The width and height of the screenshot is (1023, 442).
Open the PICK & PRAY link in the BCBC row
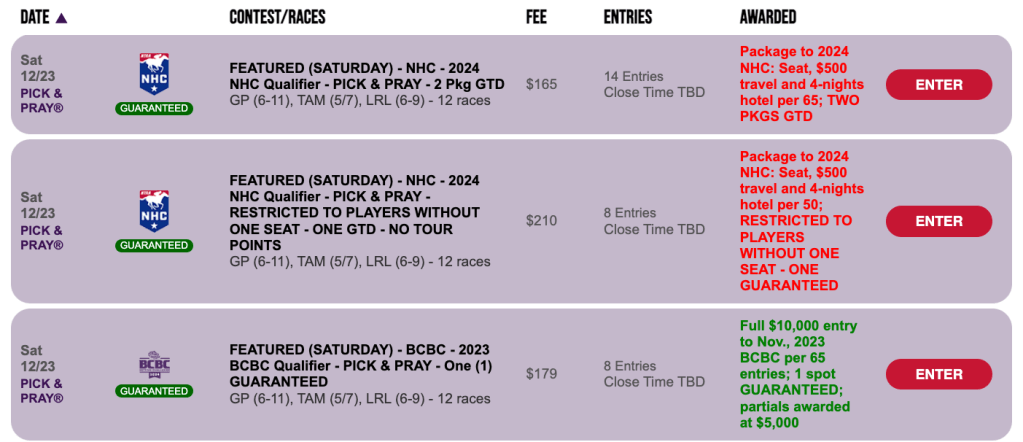[x=42, y=390]
